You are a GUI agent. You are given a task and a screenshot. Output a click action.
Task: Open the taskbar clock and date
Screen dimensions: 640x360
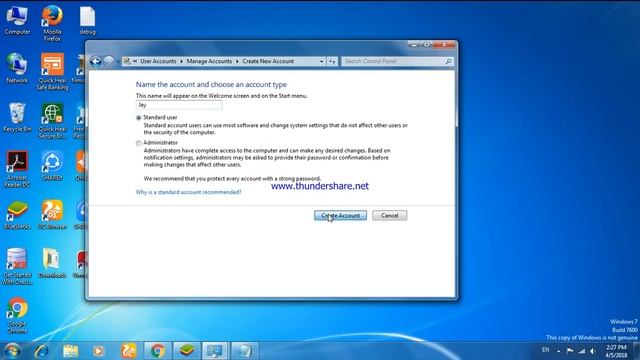(616, 351)
